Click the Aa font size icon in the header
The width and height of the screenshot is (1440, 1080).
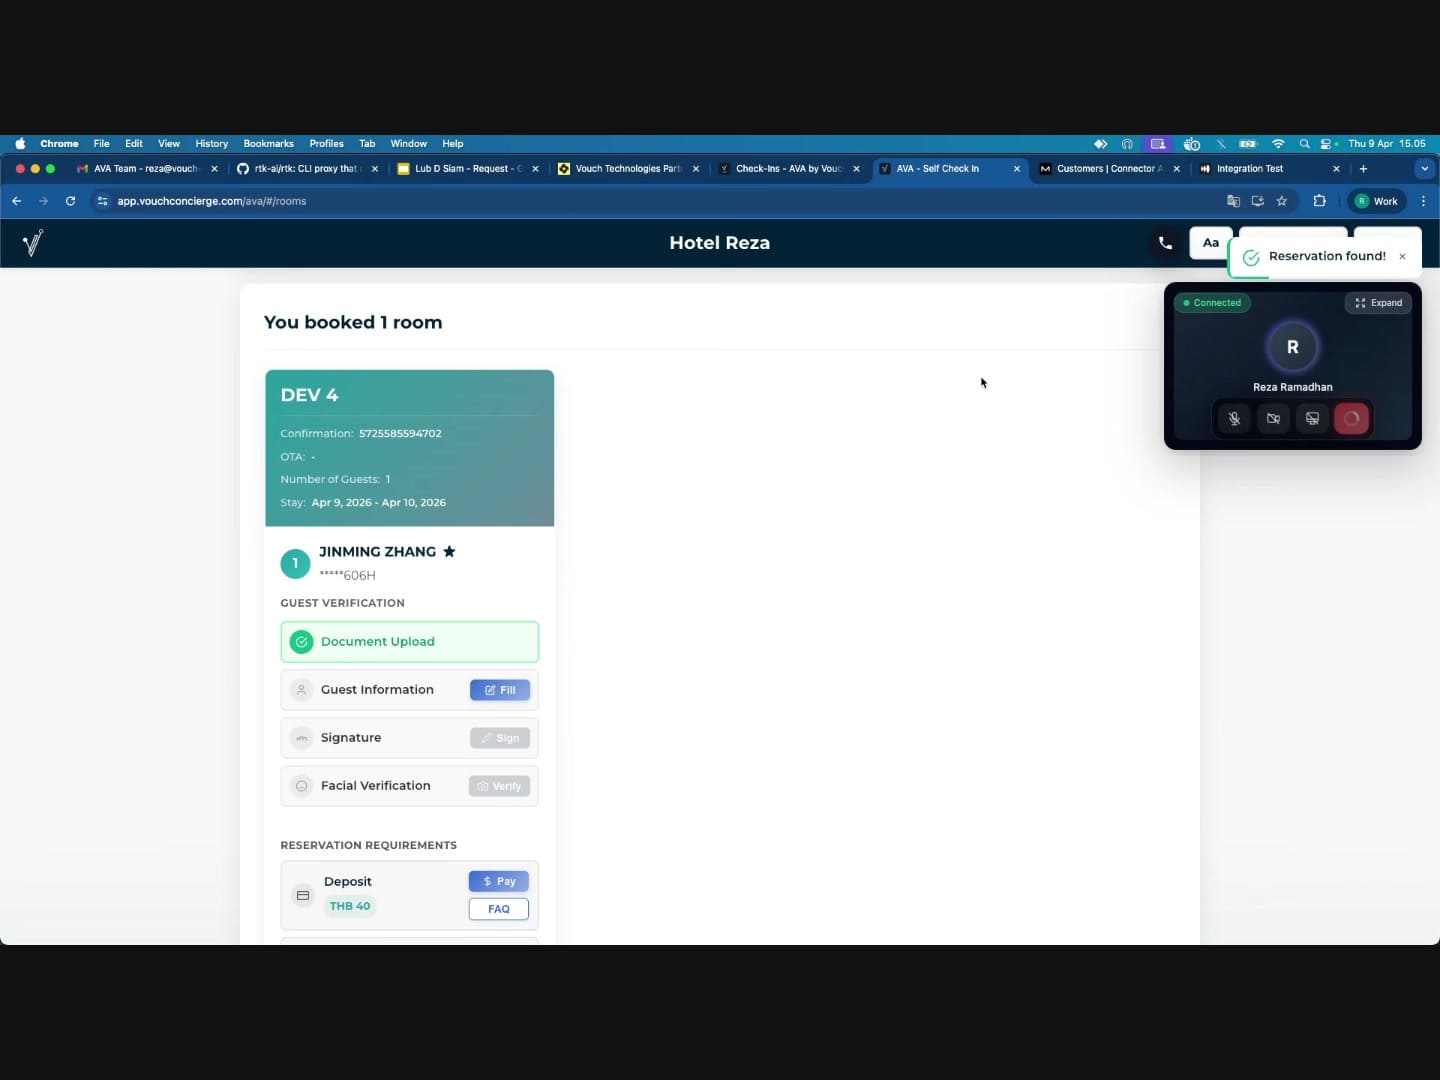tap(1210, 242)
